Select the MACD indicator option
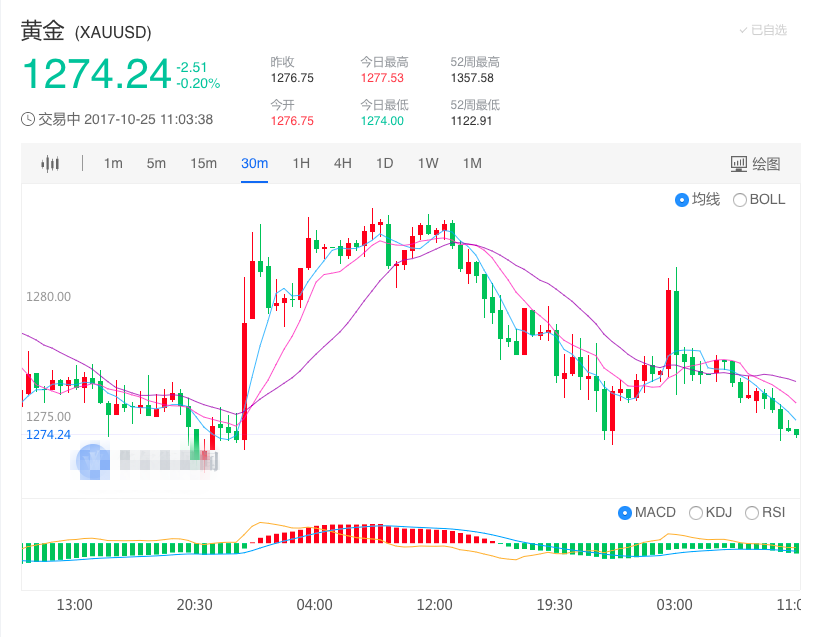816x637 pixels. 645,512
